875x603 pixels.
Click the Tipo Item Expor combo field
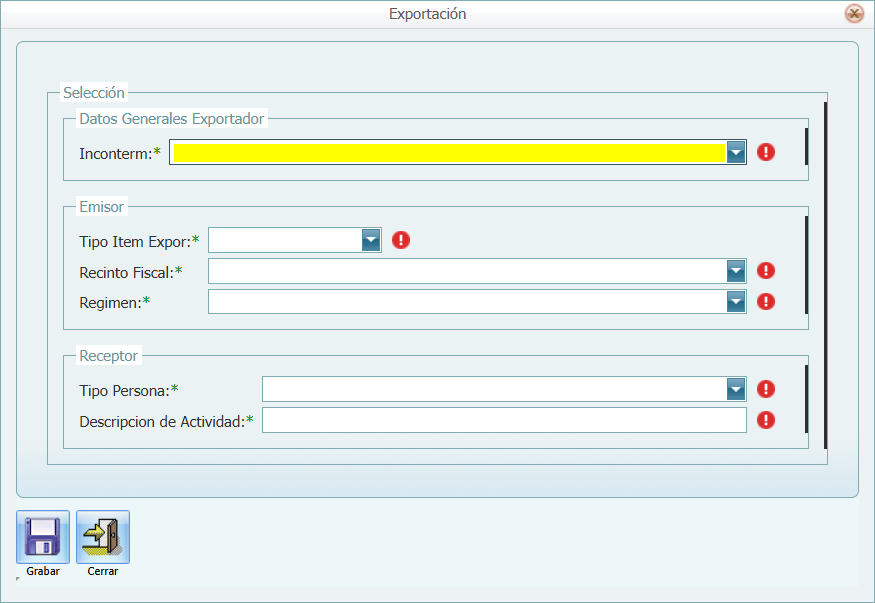pos(284,240)
